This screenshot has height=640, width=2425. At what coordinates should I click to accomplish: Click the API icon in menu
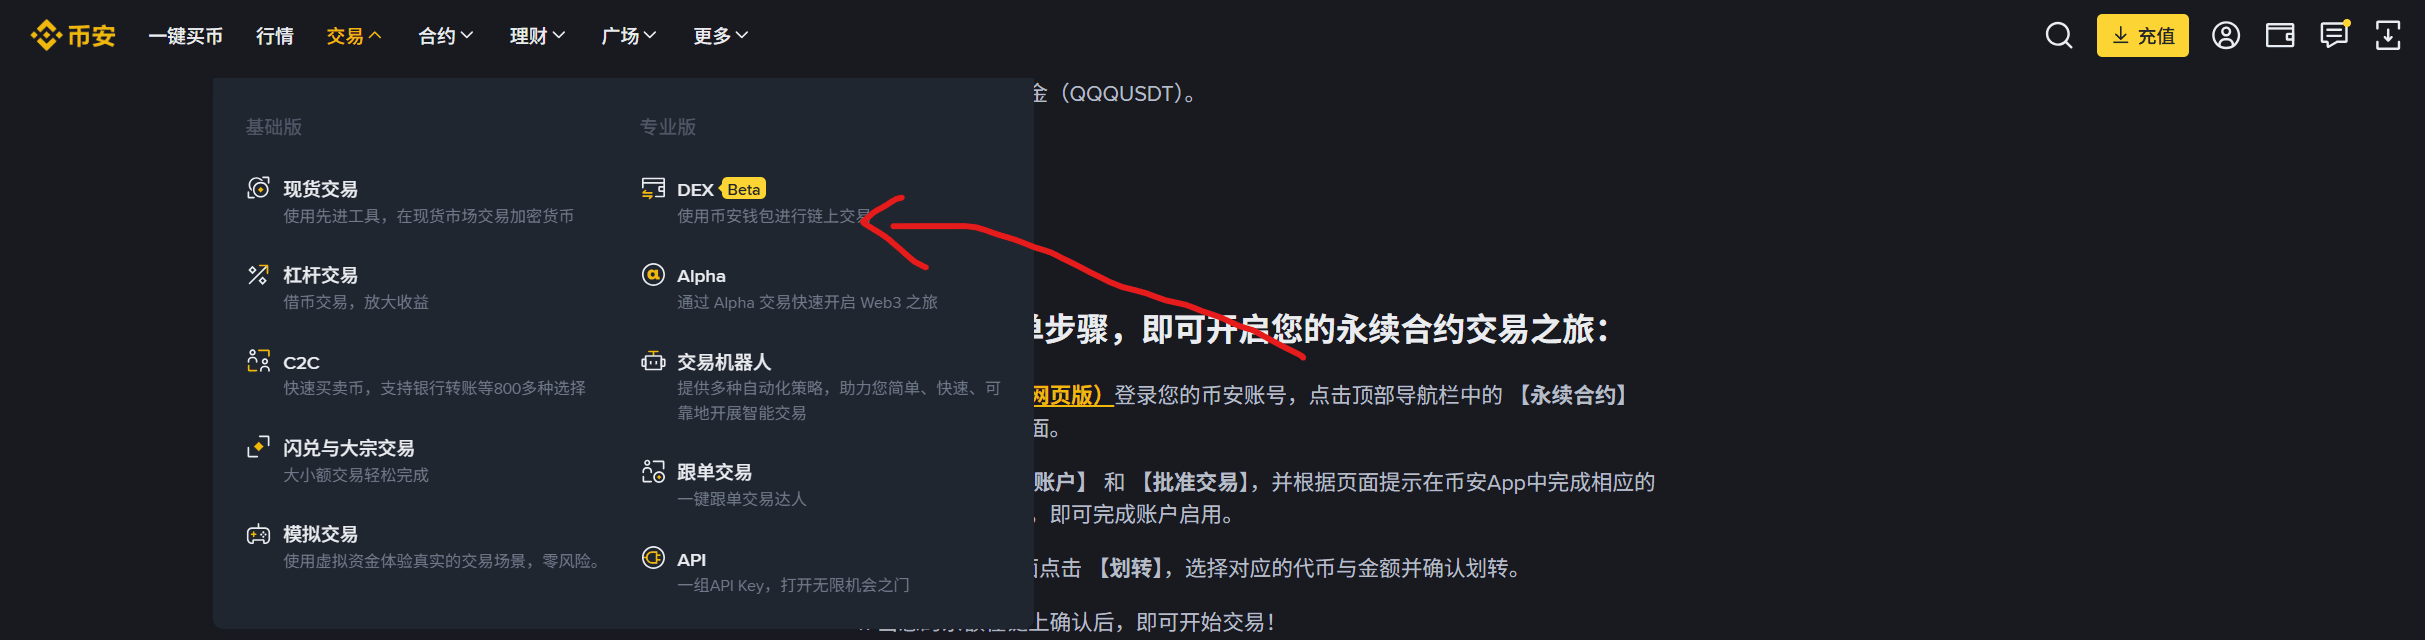tap(653, 558)
